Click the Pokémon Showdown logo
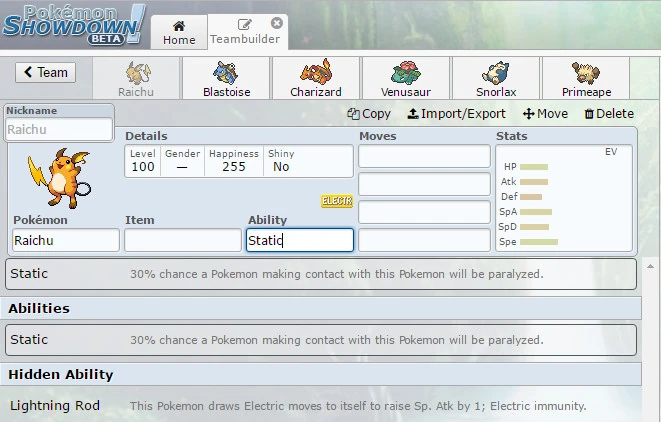 coord(73,24)
